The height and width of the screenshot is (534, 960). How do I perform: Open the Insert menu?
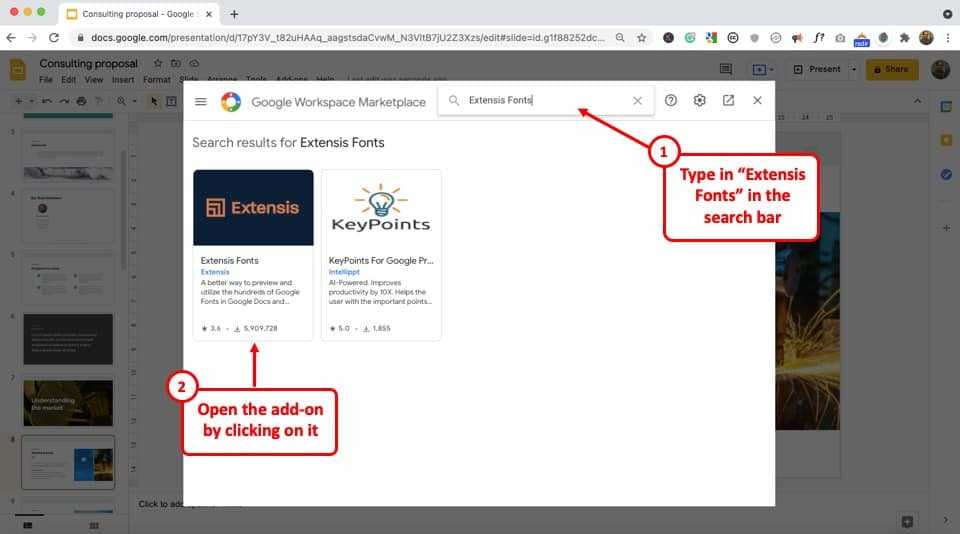(x=123, y=79)
